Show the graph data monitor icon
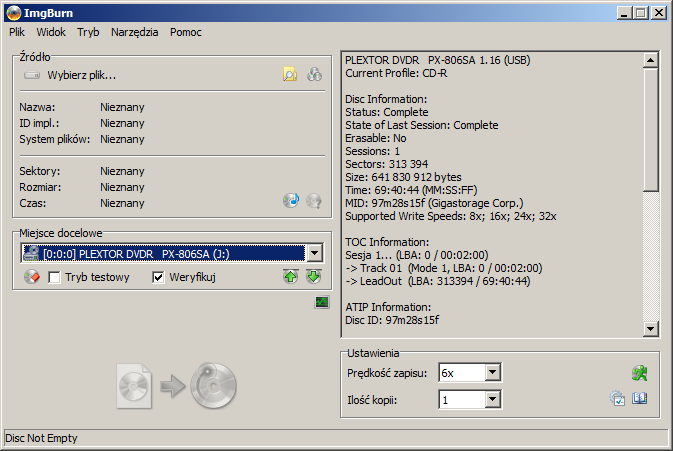673x451 pixels. [x=322, y=302]
